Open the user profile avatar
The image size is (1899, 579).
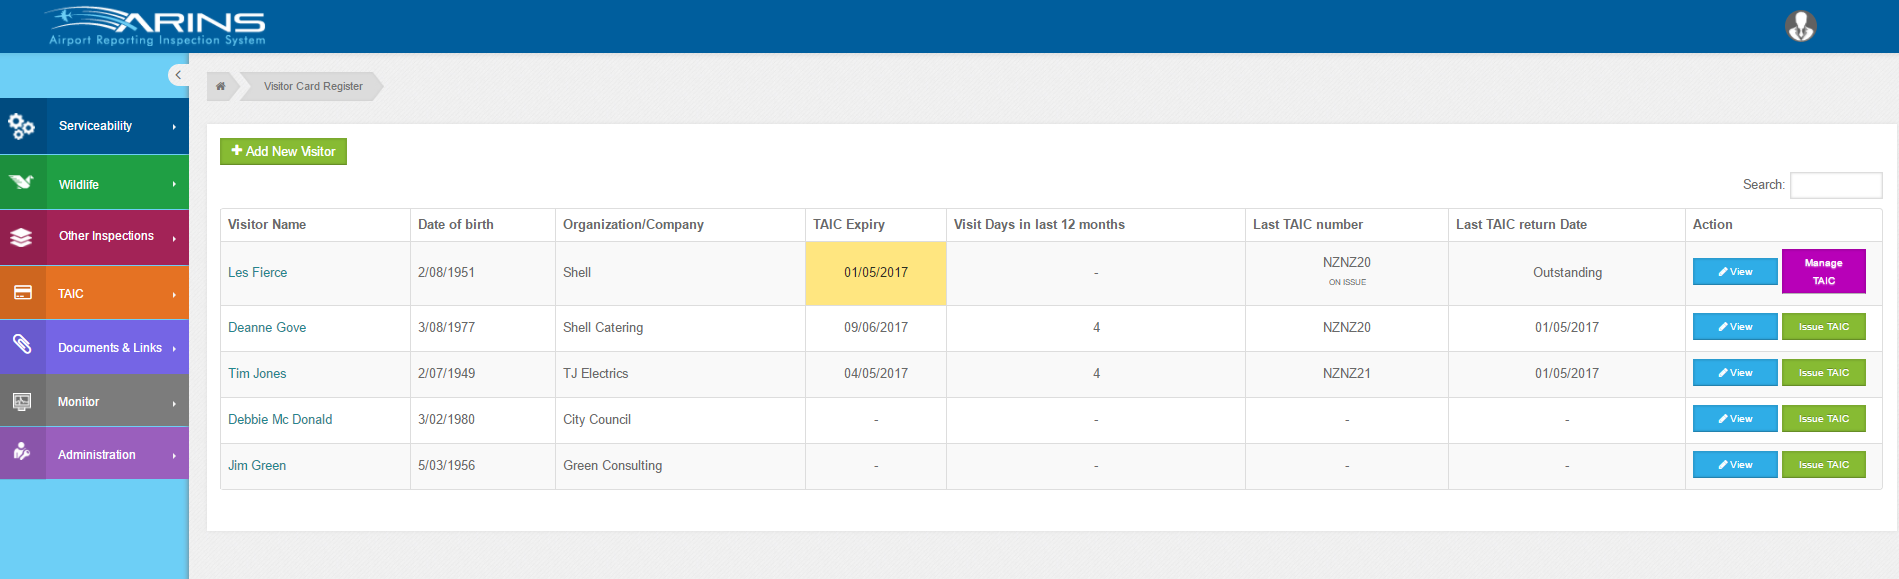point(1800,26)
